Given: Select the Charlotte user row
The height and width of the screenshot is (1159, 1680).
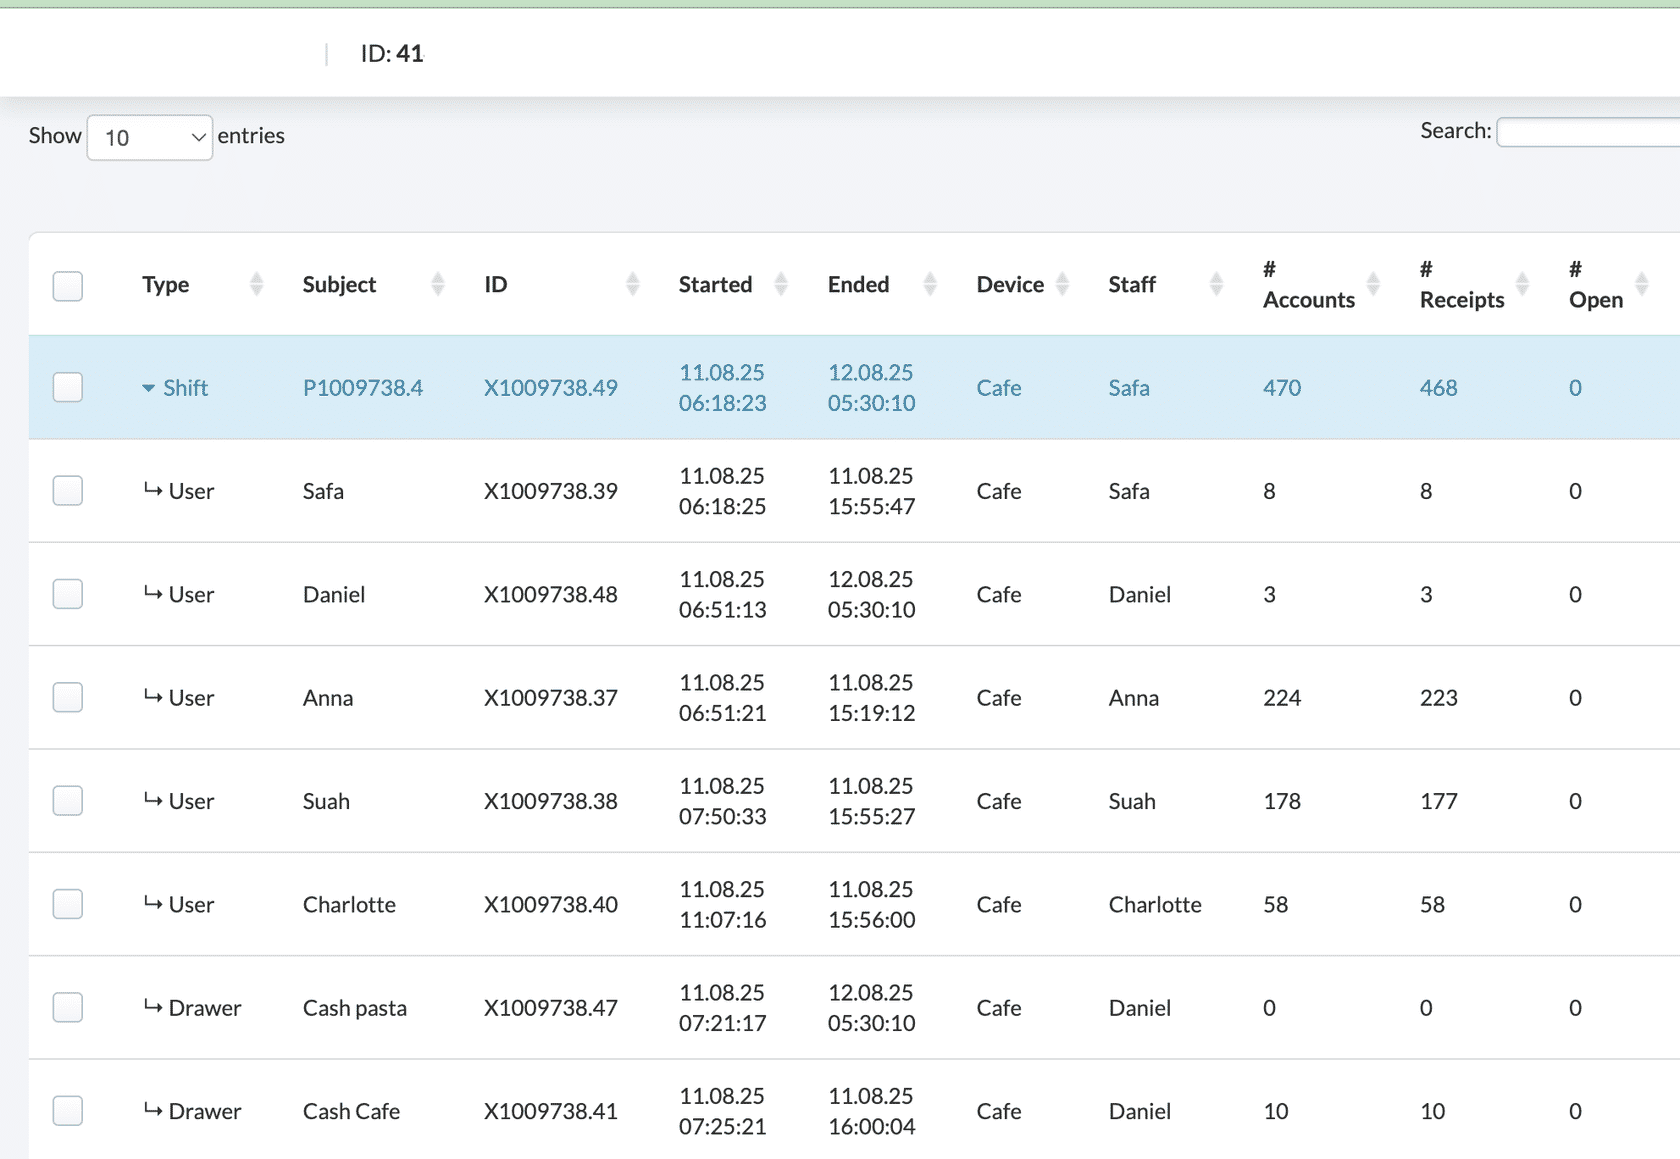Looking at the screenshot, I should [x=68, y=904].
